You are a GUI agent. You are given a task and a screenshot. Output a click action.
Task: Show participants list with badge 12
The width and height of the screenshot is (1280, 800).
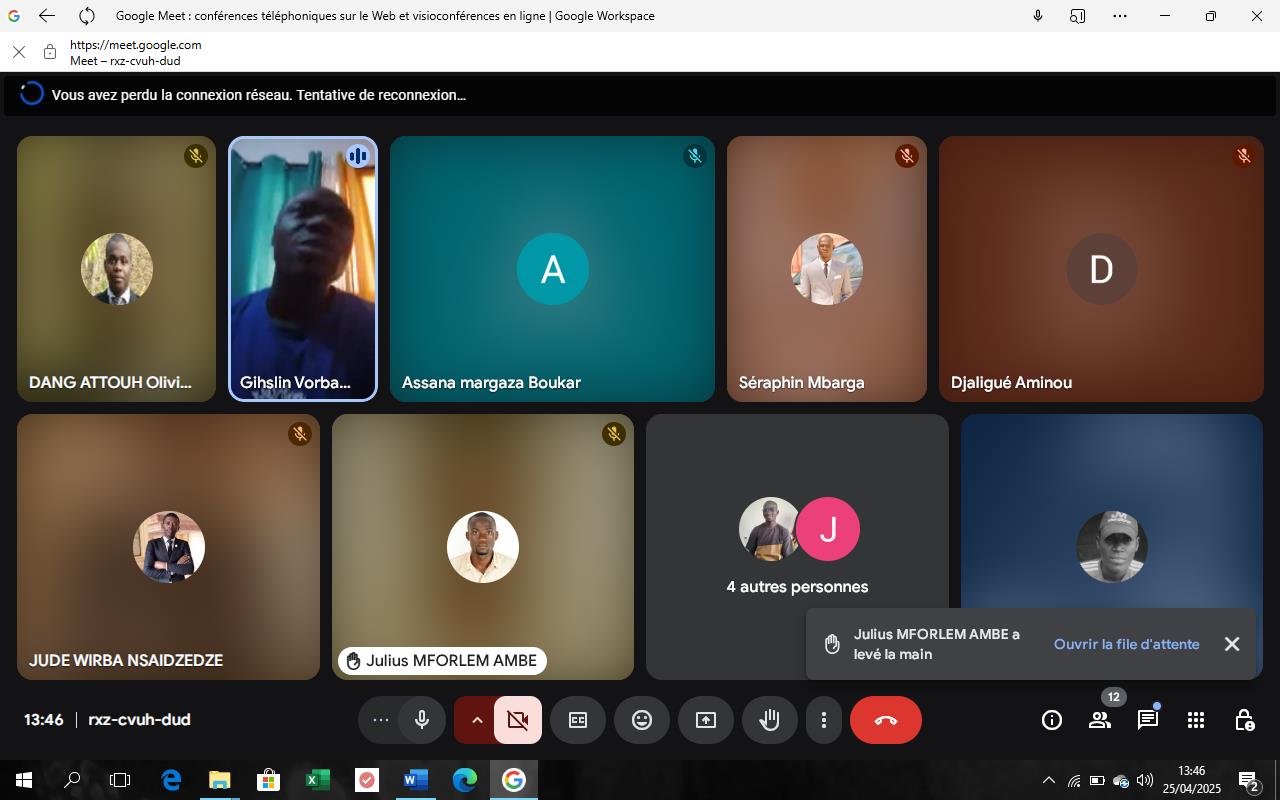click(1100, 720)
